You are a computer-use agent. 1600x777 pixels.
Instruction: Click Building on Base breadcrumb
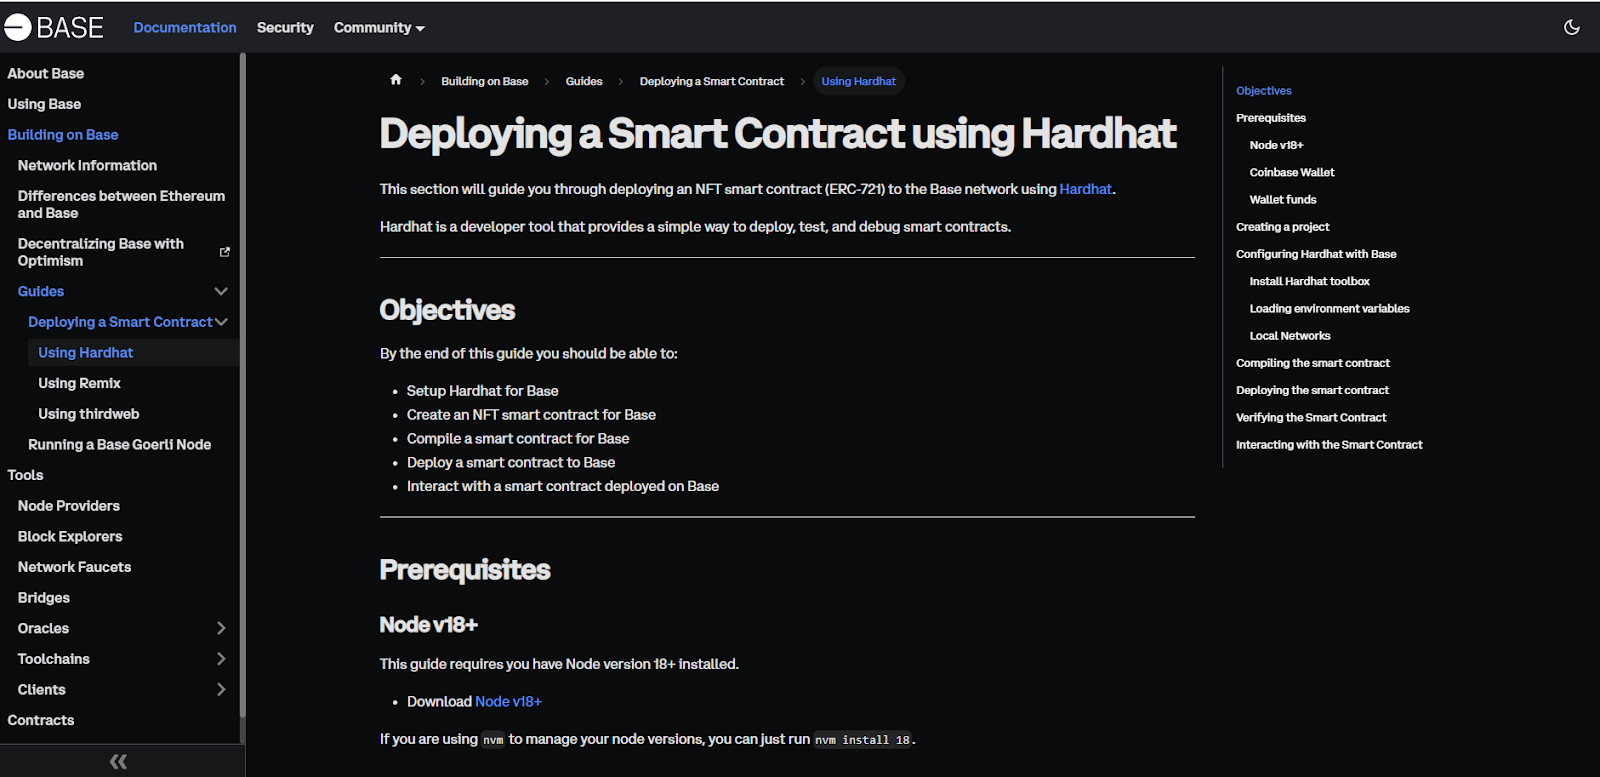pyautogui.click(x=484, y=81)
